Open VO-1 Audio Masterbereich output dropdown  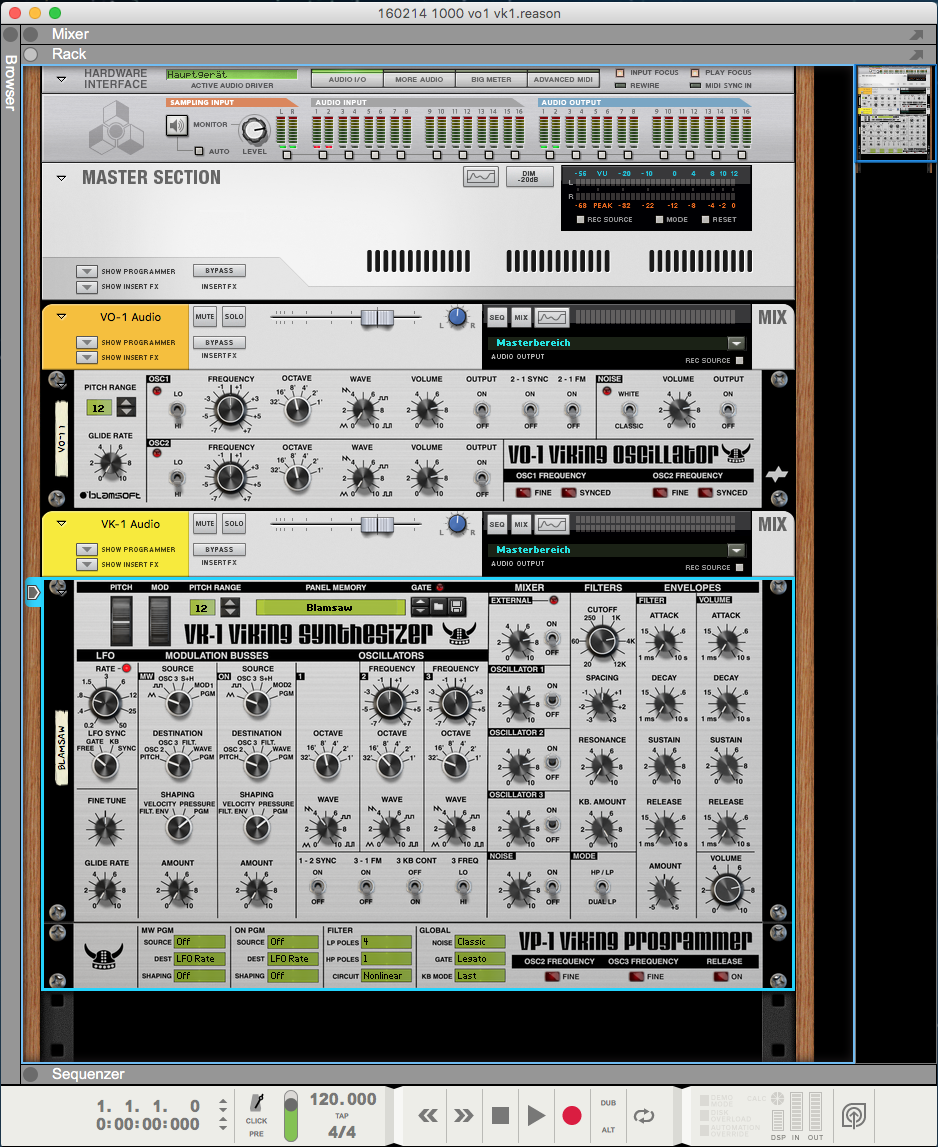coord(736,343)
